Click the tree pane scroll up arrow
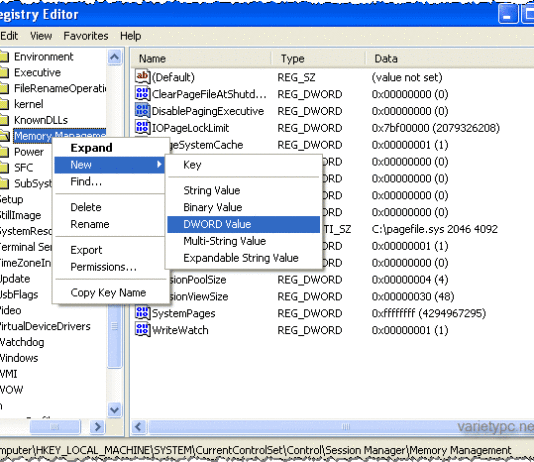This screenshot has height=462, width=534. [x=114, y=57]
